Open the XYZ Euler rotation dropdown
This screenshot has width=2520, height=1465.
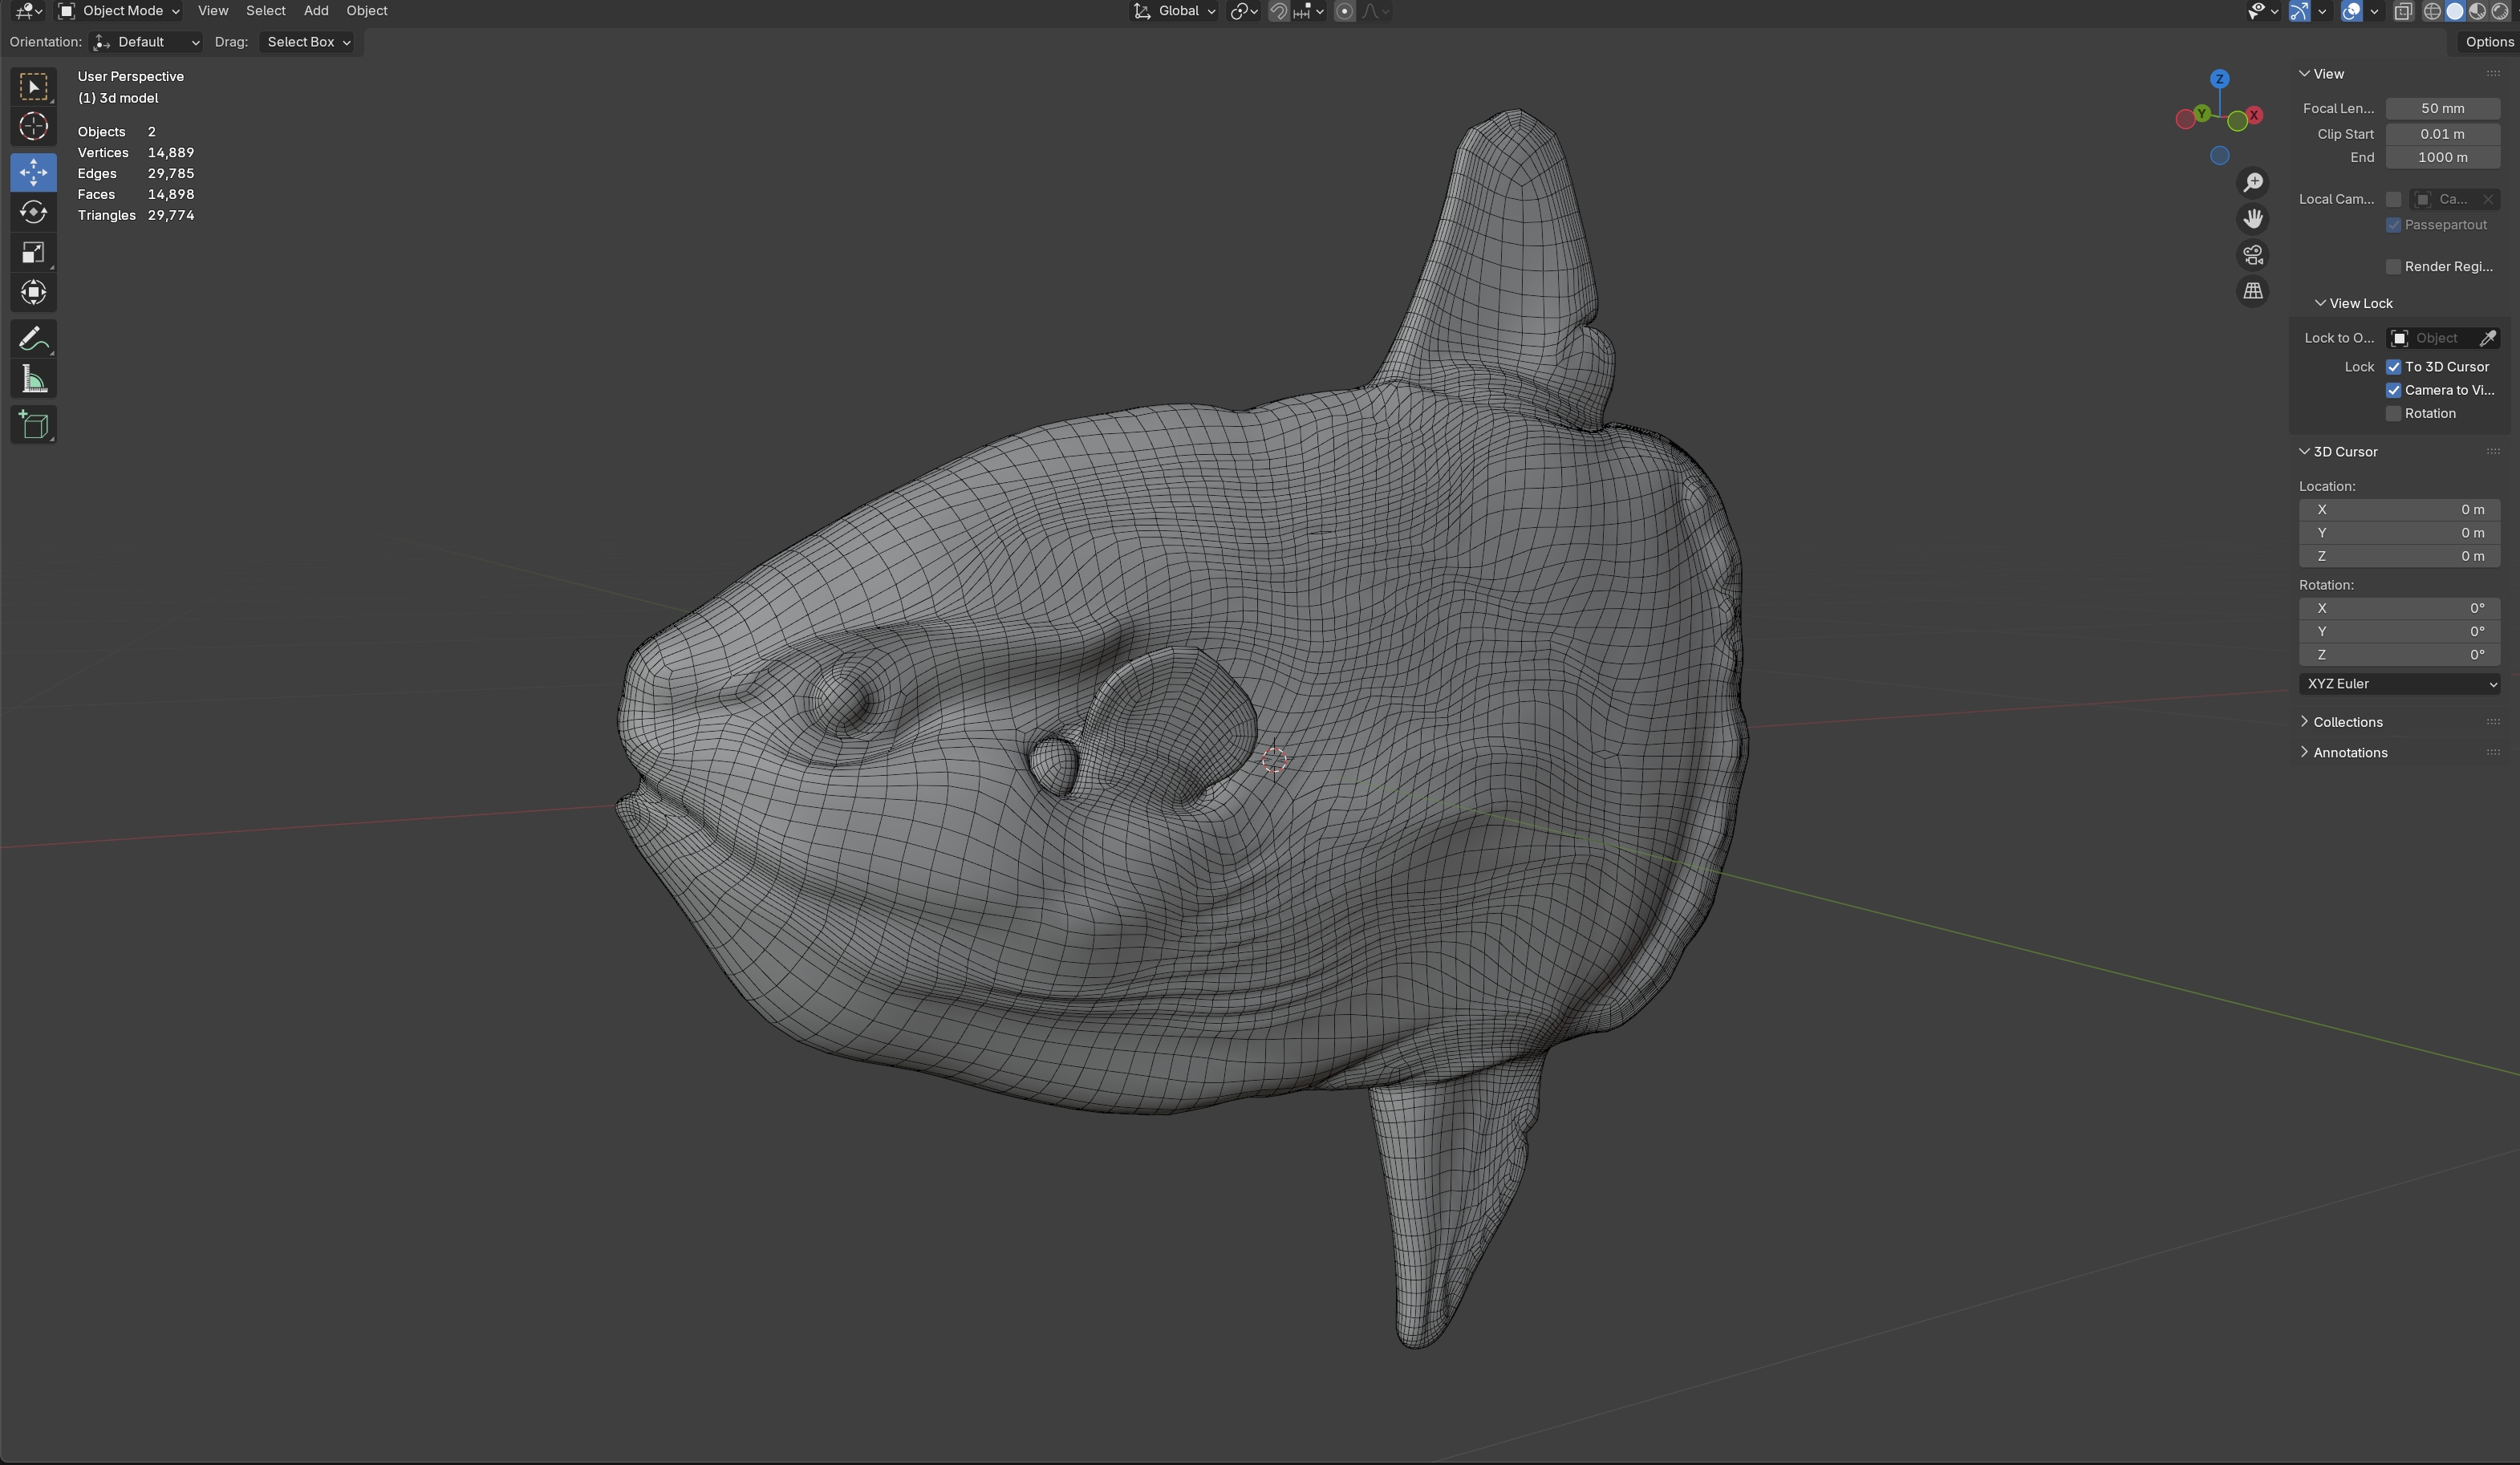pos(2399,684)
